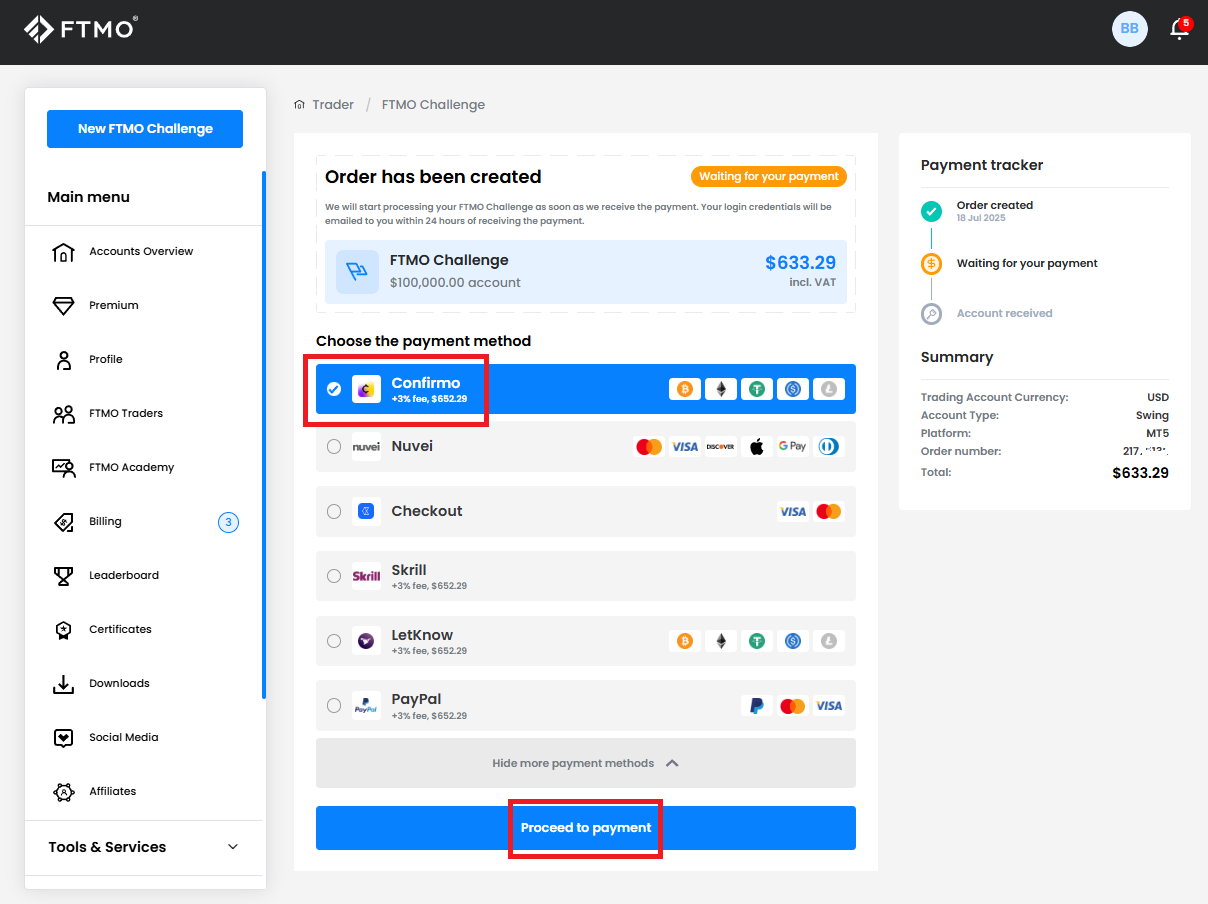This screenshot has height=904, width=1208.
Task: Click the Social Media menu label
Action: (x=124, y=738)
